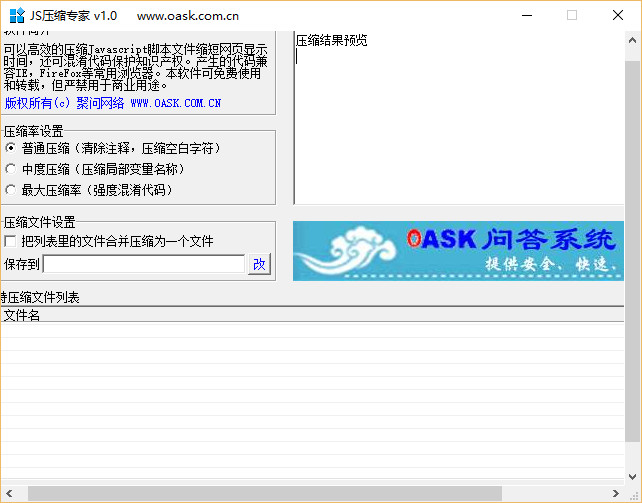Click the vertical scrollbar thumb
The width and height of the screenshot is (642, 503).
633,251
